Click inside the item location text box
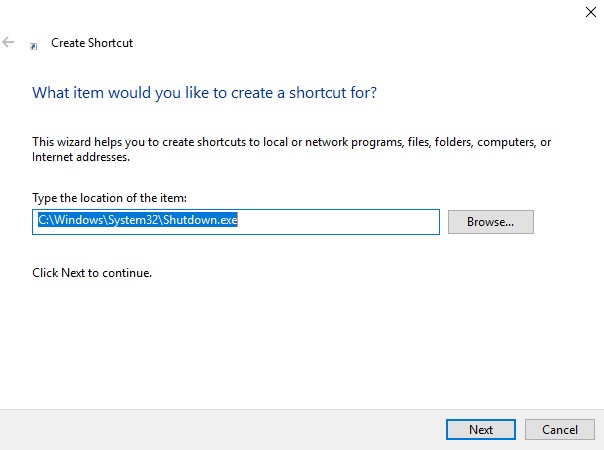This screenshot has width=604, height=450. click(x=340, y=222)
